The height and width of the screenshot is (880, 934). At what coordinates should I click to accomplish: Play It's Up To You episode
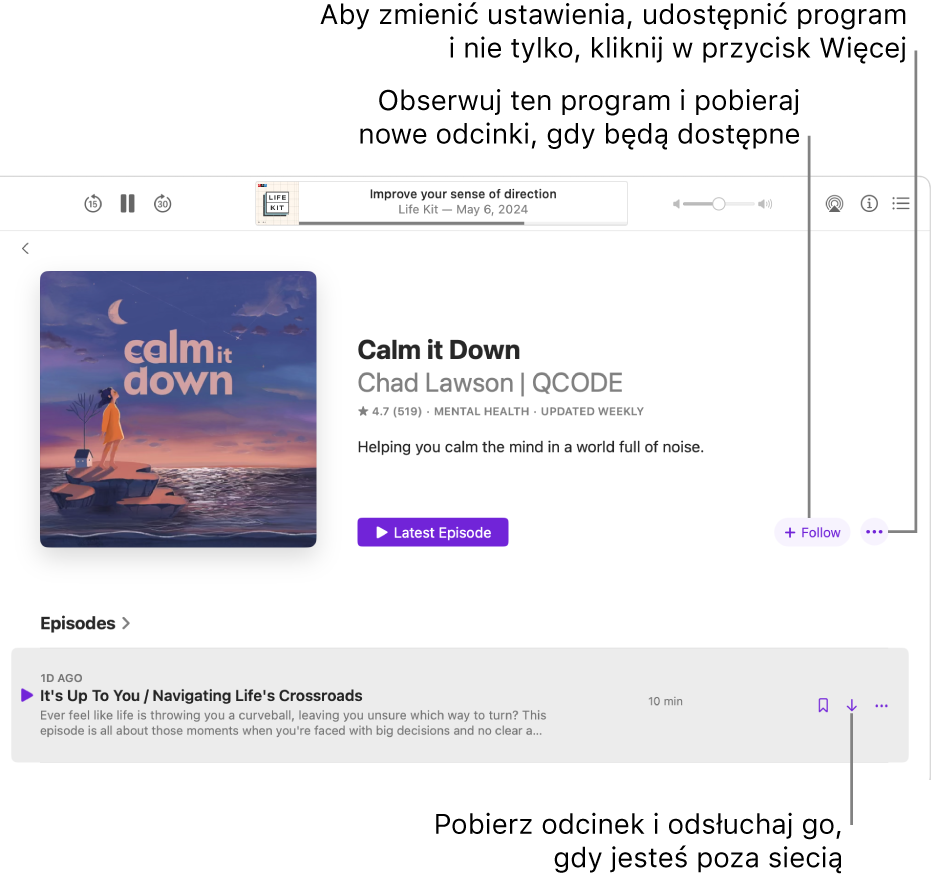26,695
